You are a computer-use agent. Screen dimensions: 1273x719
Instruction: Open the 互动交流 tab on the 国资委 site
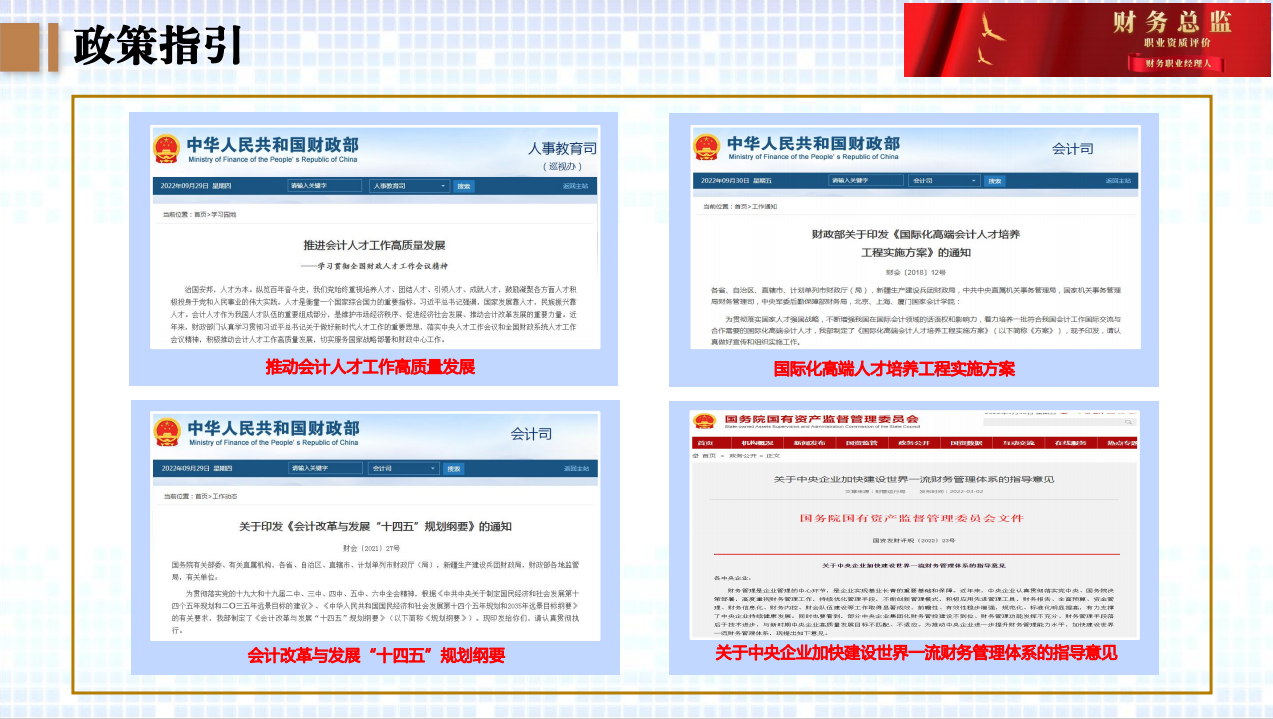(1018, 442)
